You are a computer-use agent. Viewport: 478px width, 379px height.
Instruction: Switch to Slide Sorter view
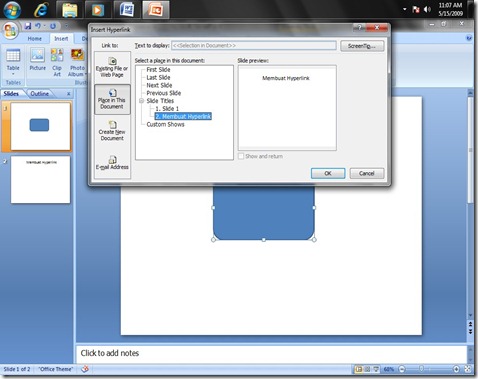click(367, 369)
